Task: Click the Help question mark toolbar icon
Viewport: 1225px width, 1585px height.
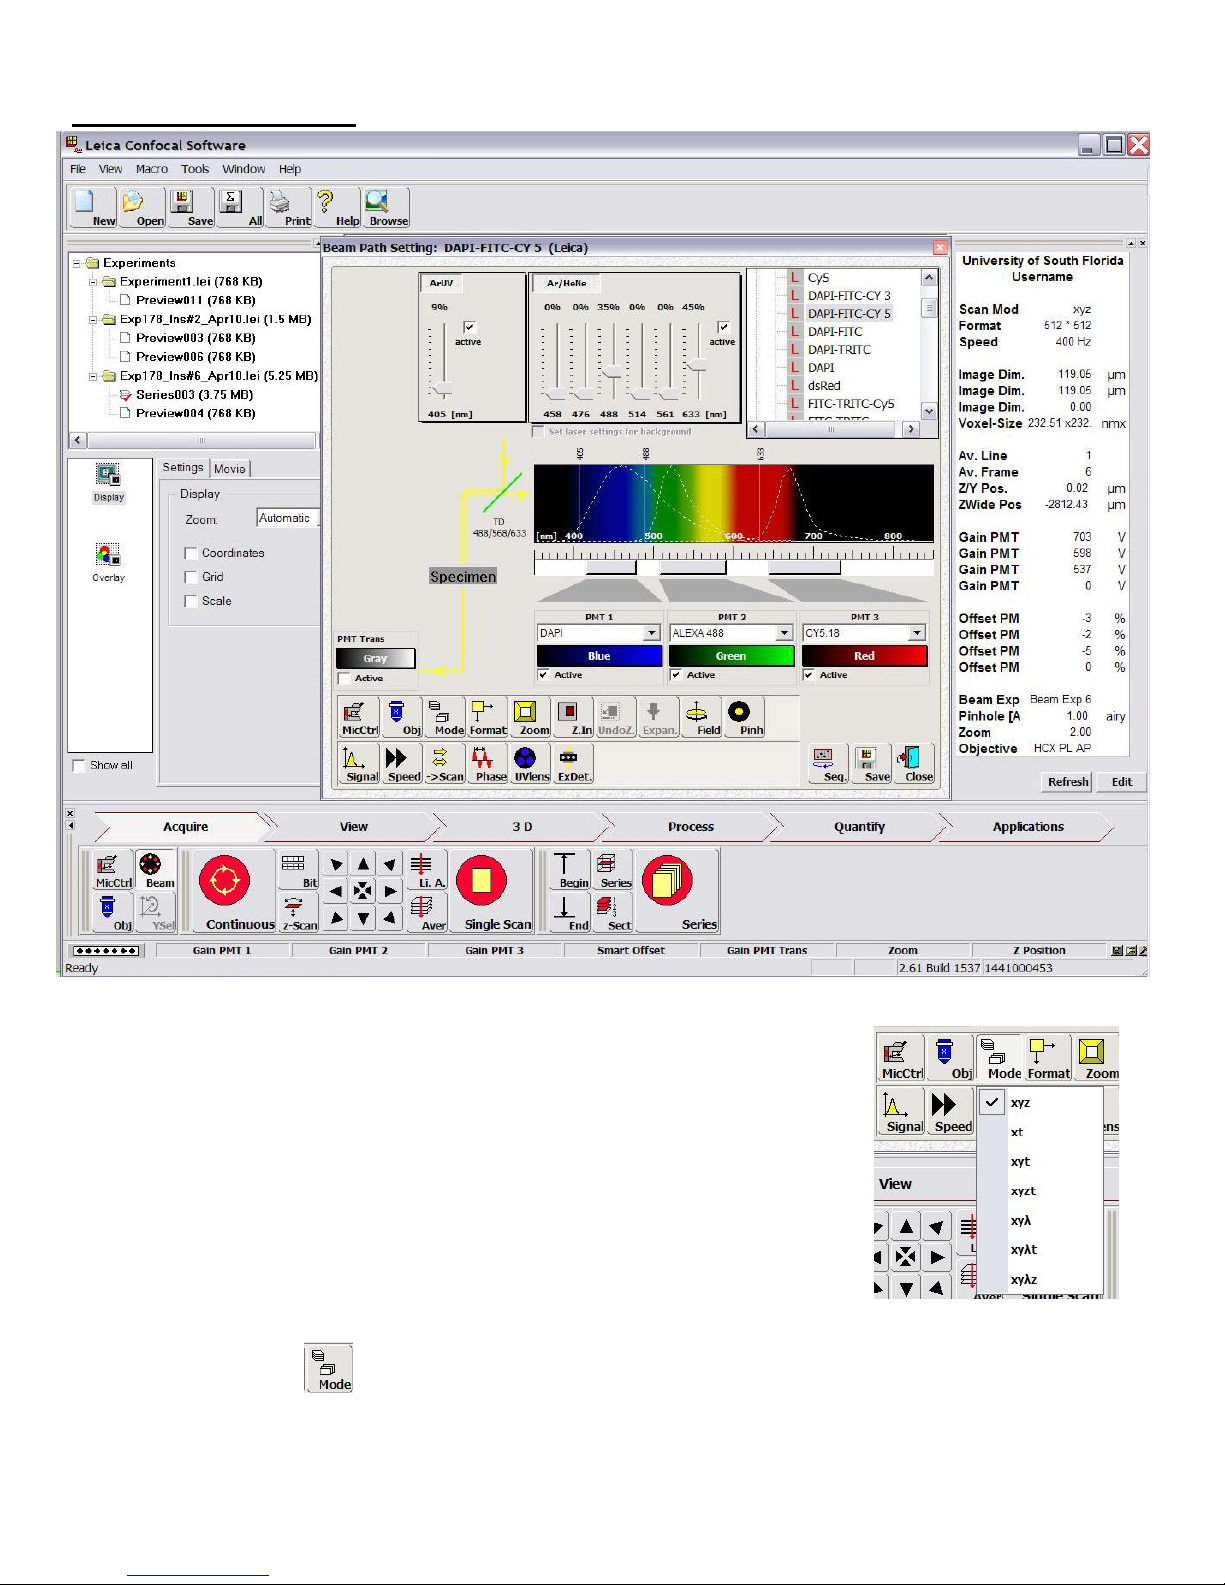Action: tap(337, 208)
